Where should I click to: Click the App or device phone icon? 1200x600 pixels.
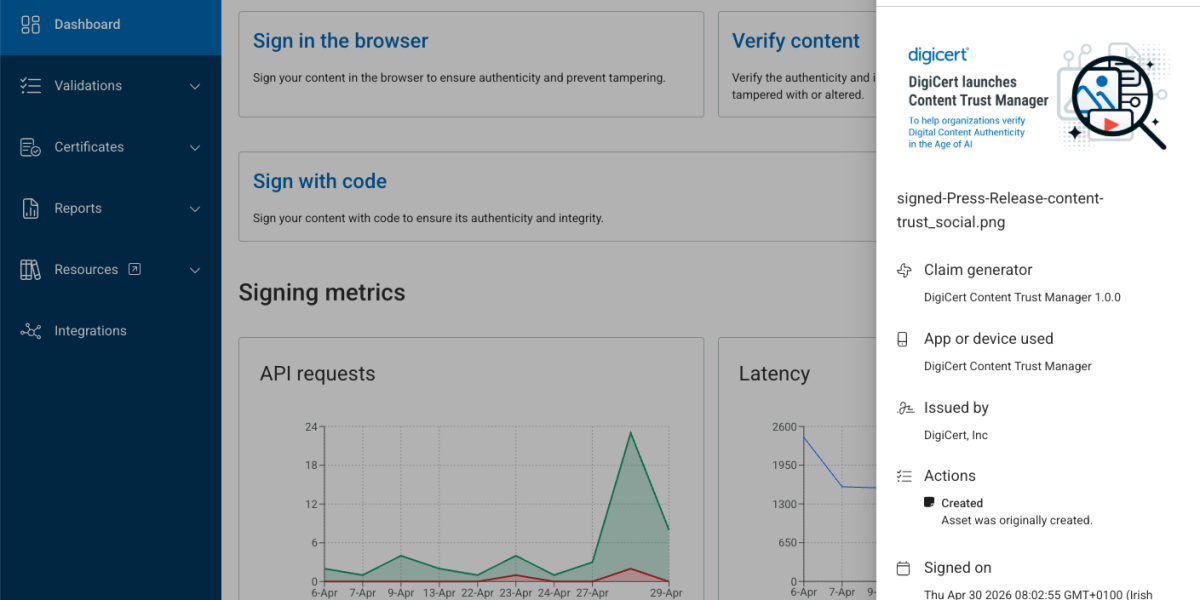click(904, 339)
